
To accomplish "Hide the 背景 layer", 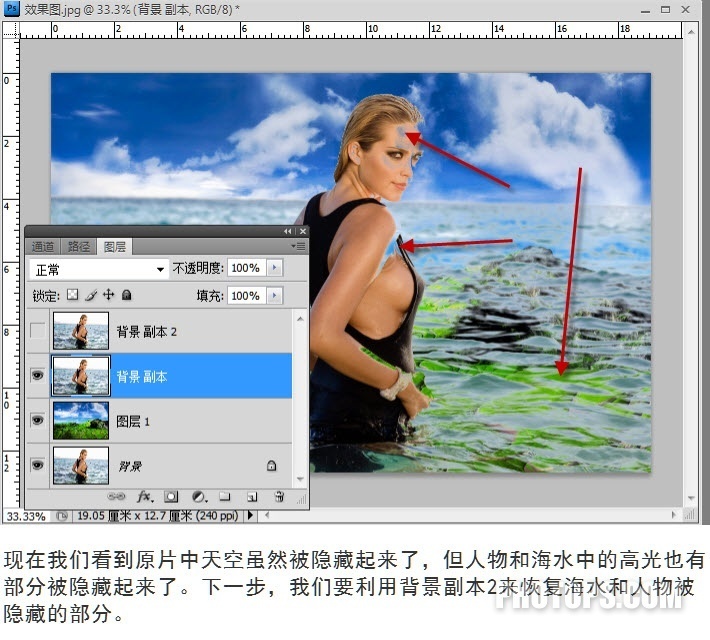I will click(x=38, y=465).
